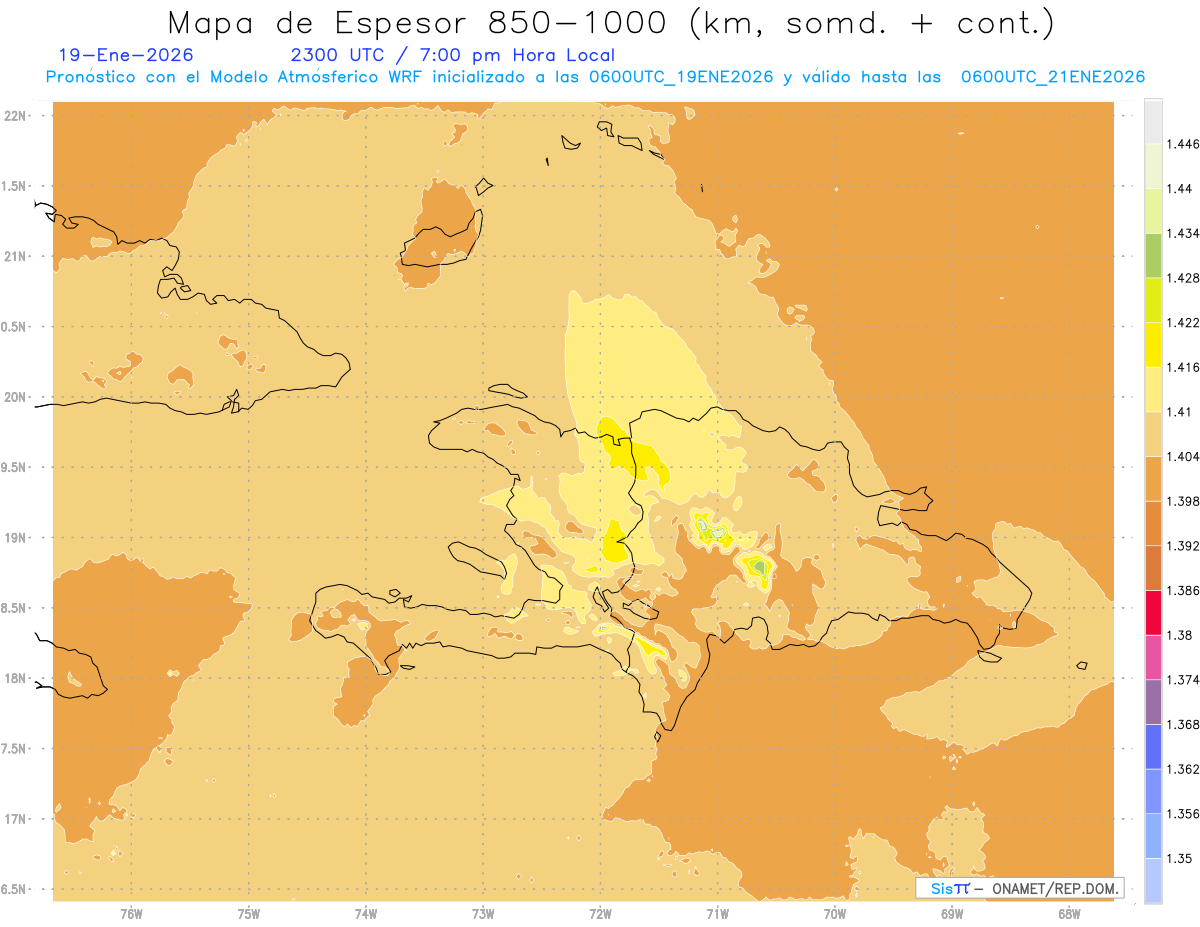Click the bright yellow colorbar swatch above 1.416
Viewport: 1200px width, 927px height.
[1153, 344]
